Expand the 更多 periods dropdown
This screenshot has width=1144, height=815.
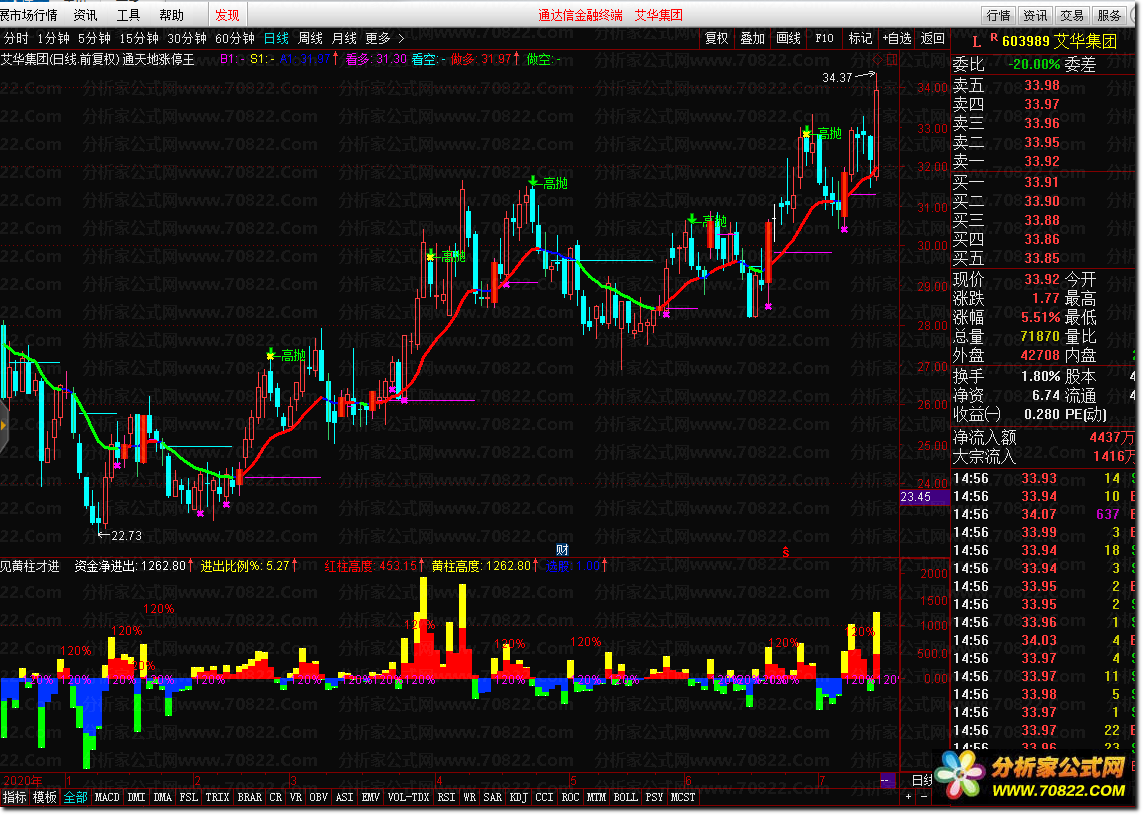point(378,38)
